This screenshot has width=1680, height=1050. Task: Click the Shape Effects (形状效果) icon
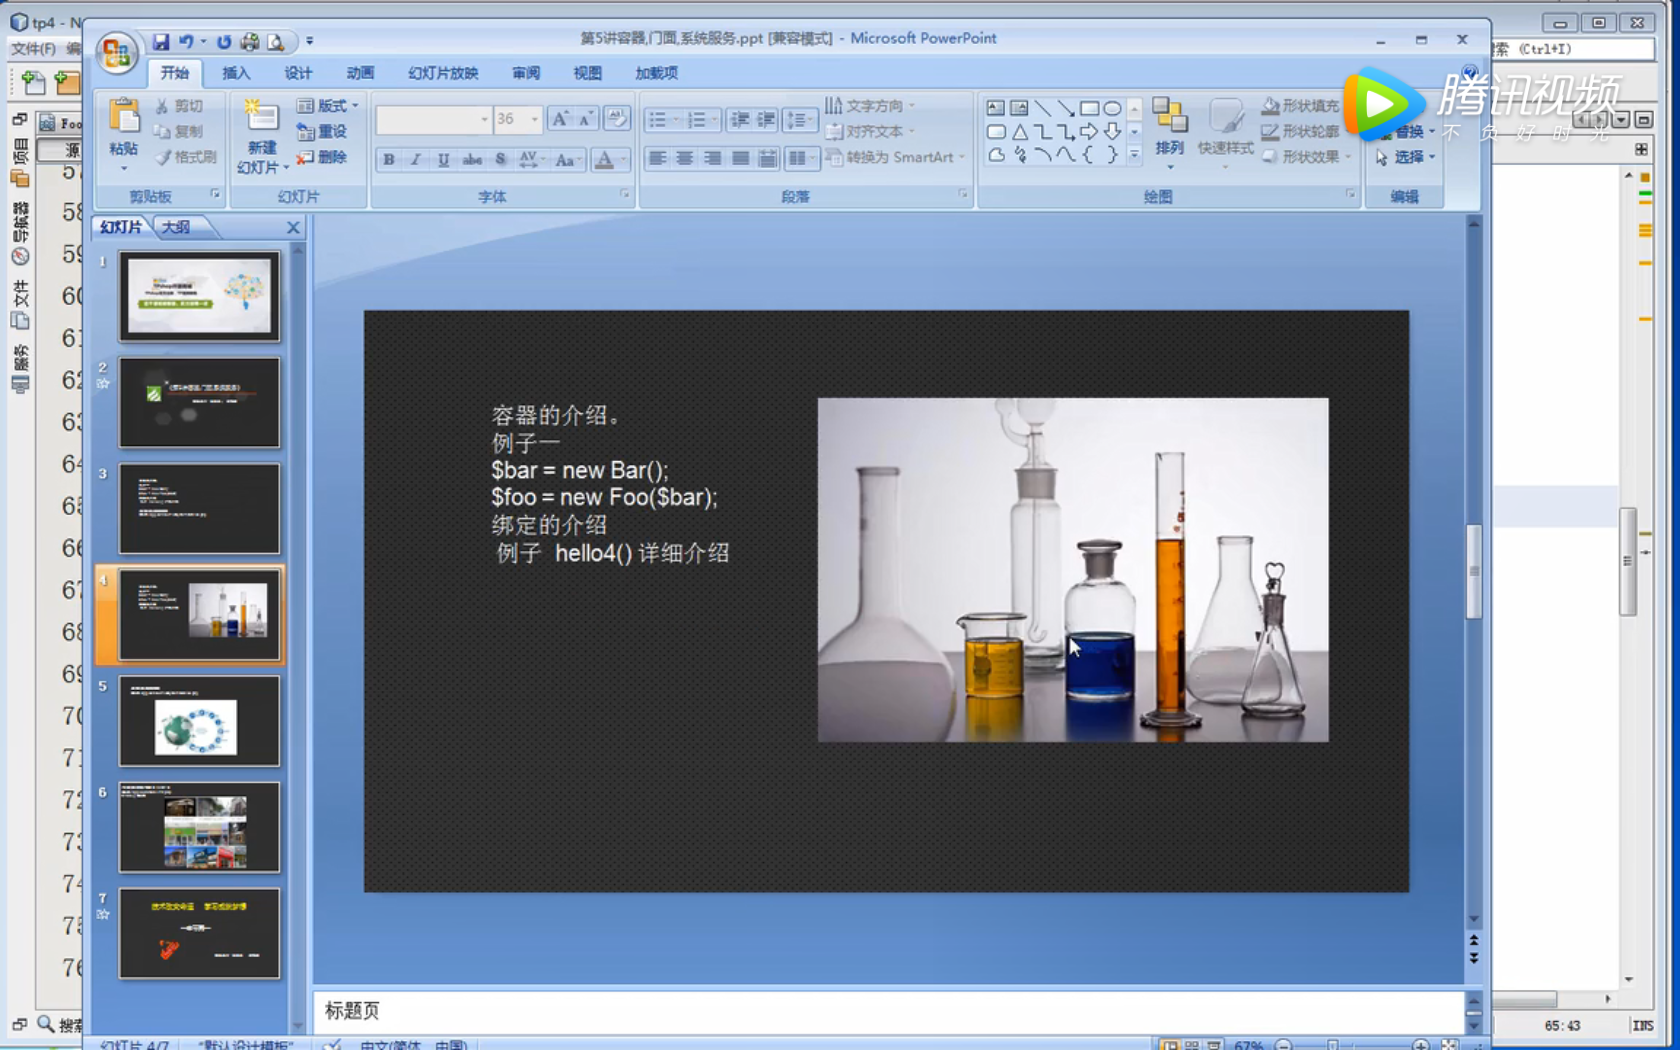(1270, 157)
